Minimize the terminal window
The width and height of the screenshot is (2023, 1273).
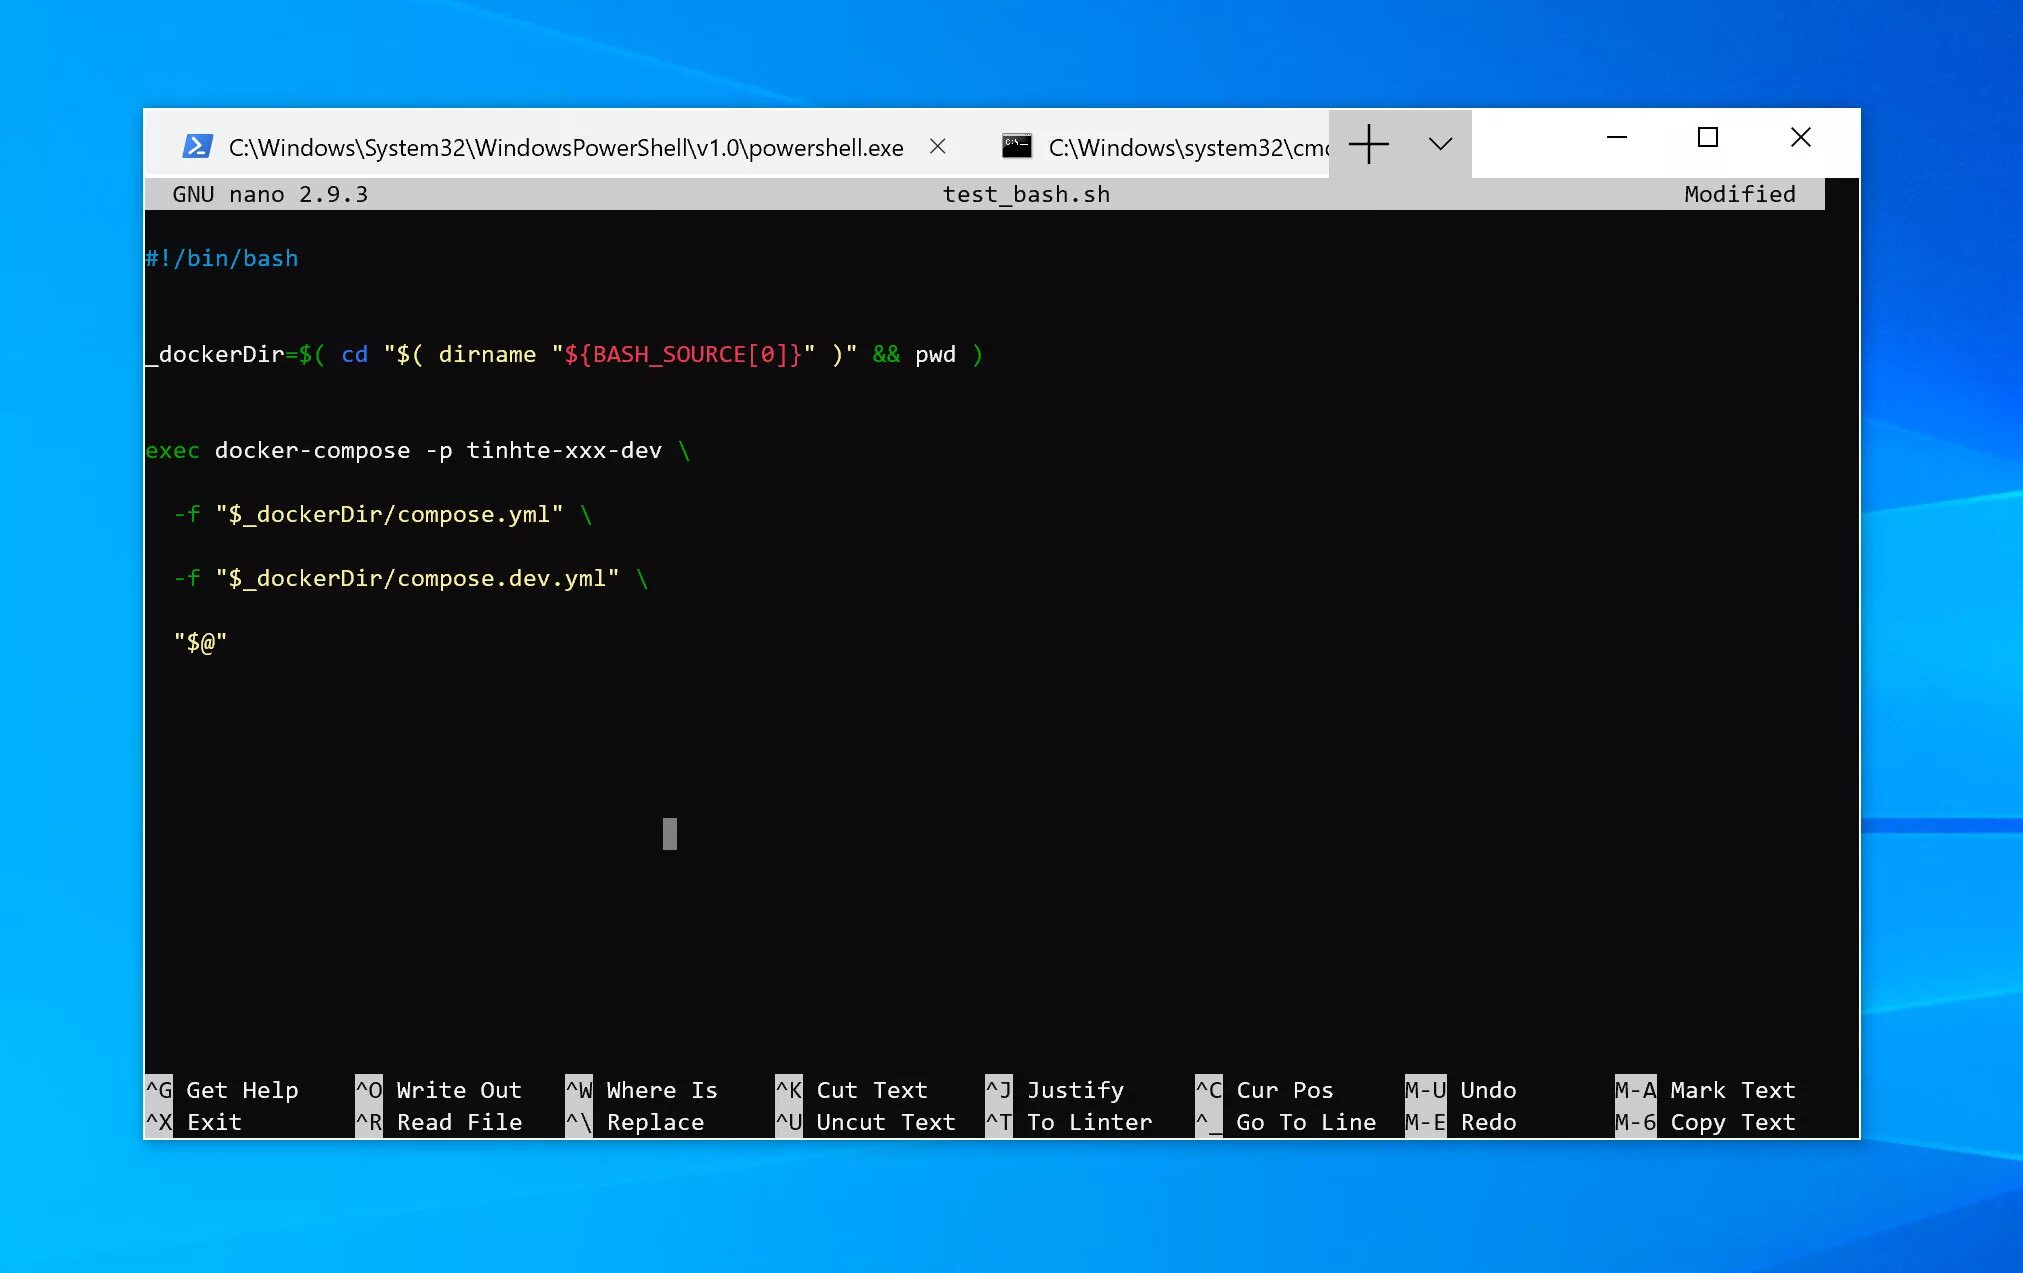point(1616,138)
